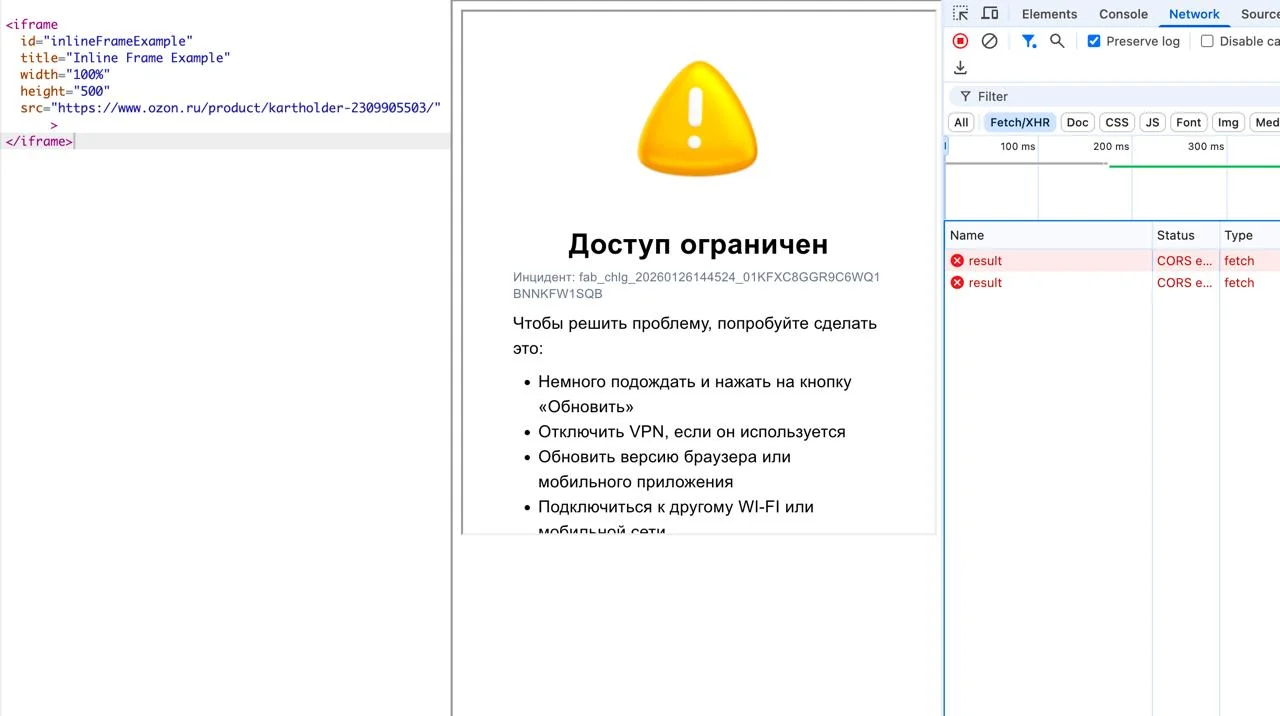Select the second failed result request
Screen dimensions: 1280x716
(985, 283)
